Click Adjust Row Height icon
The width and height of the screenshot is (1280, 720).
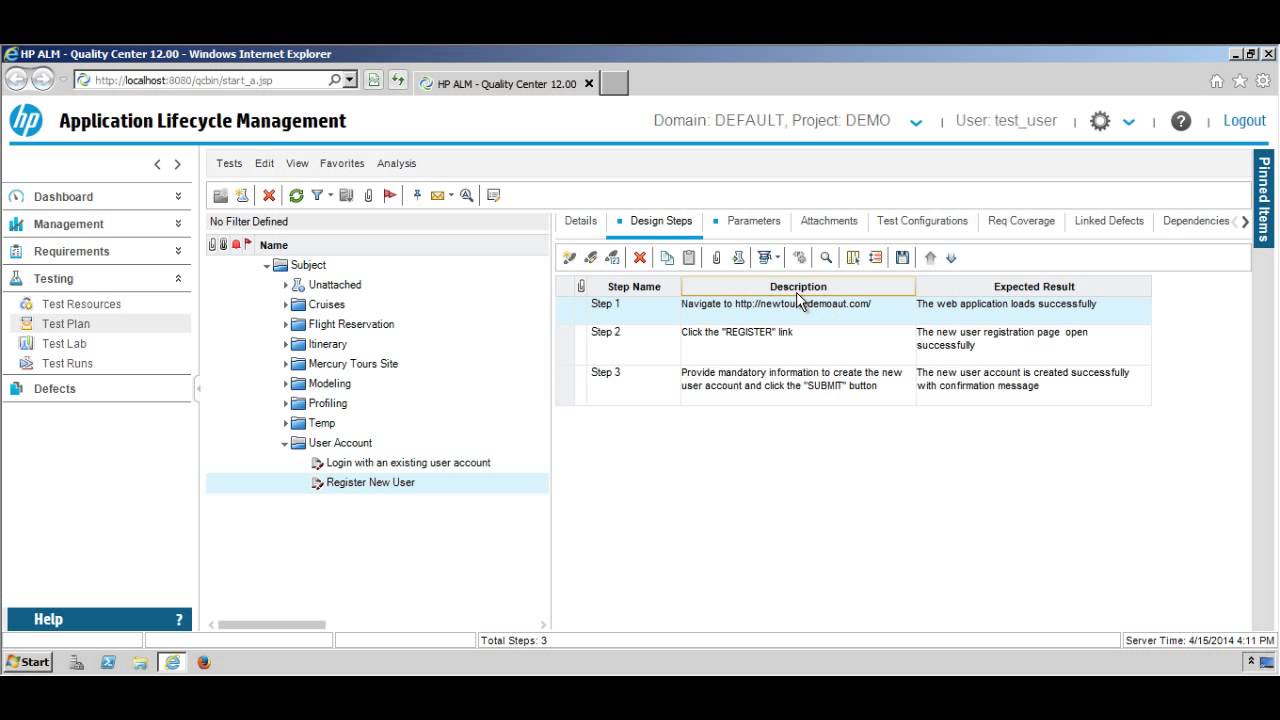(875, 258)
